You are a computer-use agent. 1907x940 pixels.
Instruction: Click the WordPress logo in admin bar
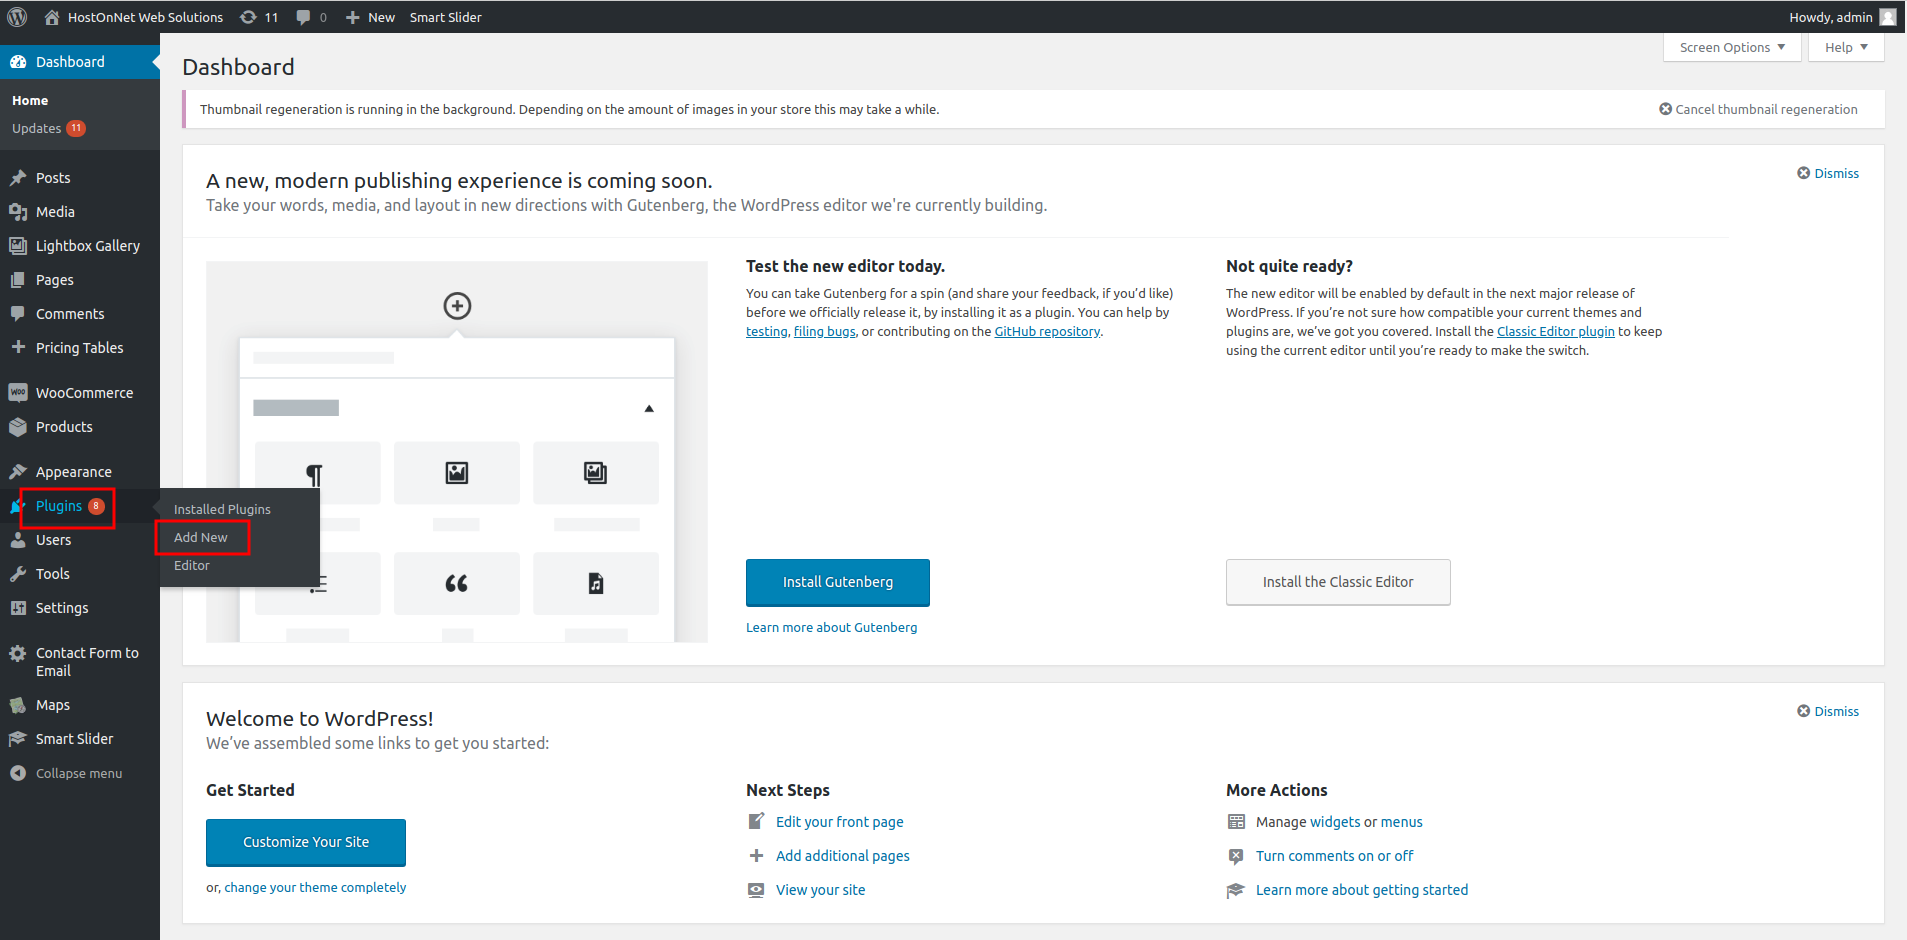click(17, 17)
